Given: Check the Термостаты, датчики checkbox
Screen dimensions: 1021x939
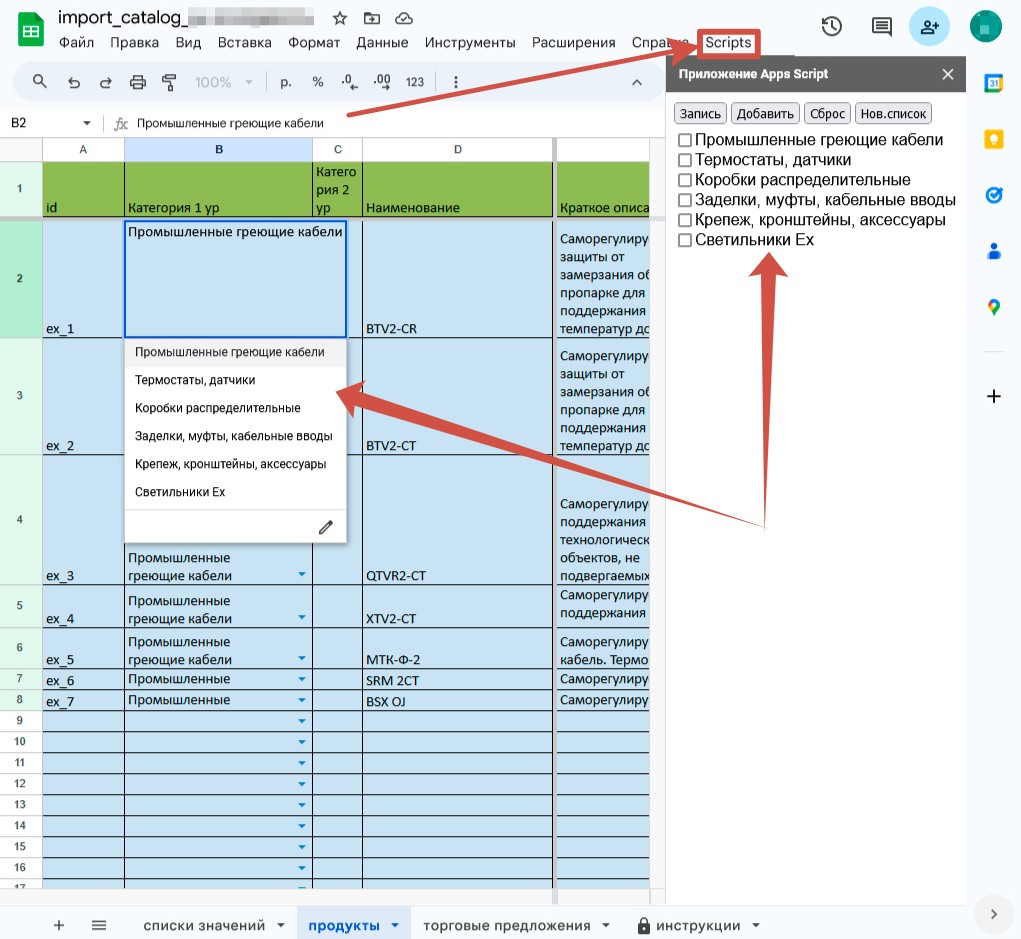Looking at the screenshot, I should point(685,160).
